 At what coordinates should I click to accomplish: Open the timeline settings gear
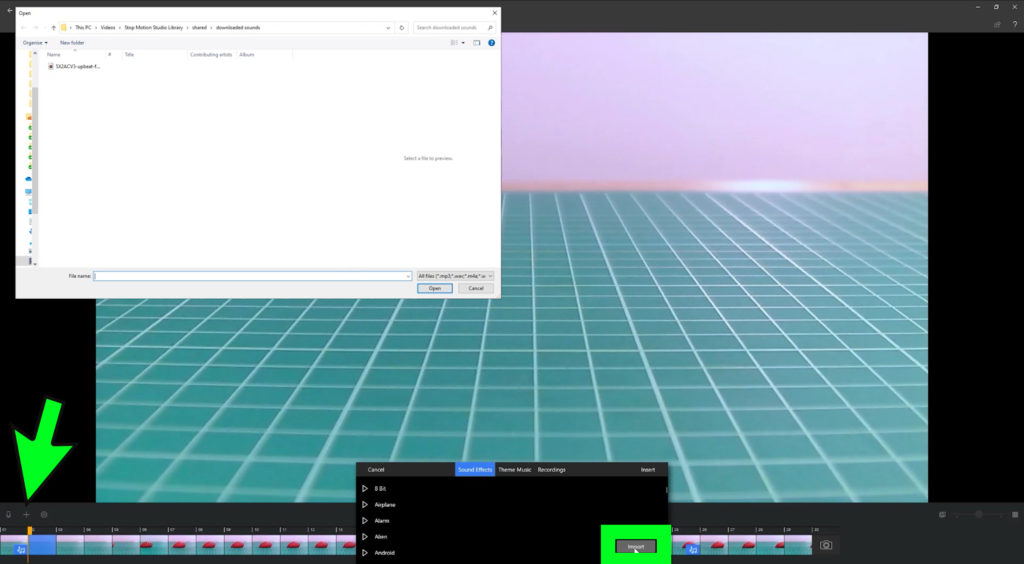tap(44, 514)
